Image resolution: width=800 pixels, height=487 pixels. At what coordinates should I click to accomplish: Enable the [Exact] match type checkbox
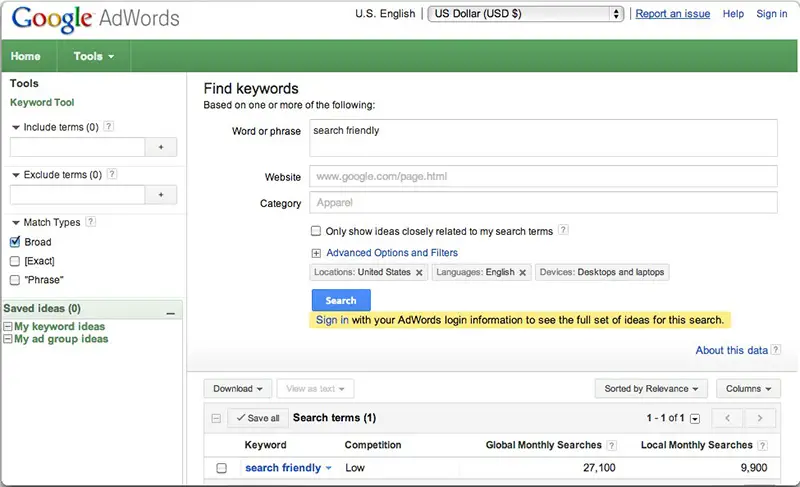[15, 261]
